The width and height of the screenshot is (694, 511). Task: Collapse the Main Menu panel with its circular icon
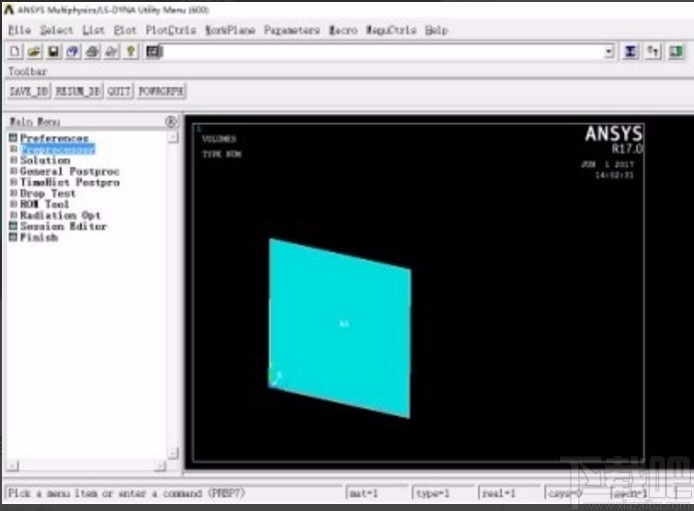pos(171,121)
